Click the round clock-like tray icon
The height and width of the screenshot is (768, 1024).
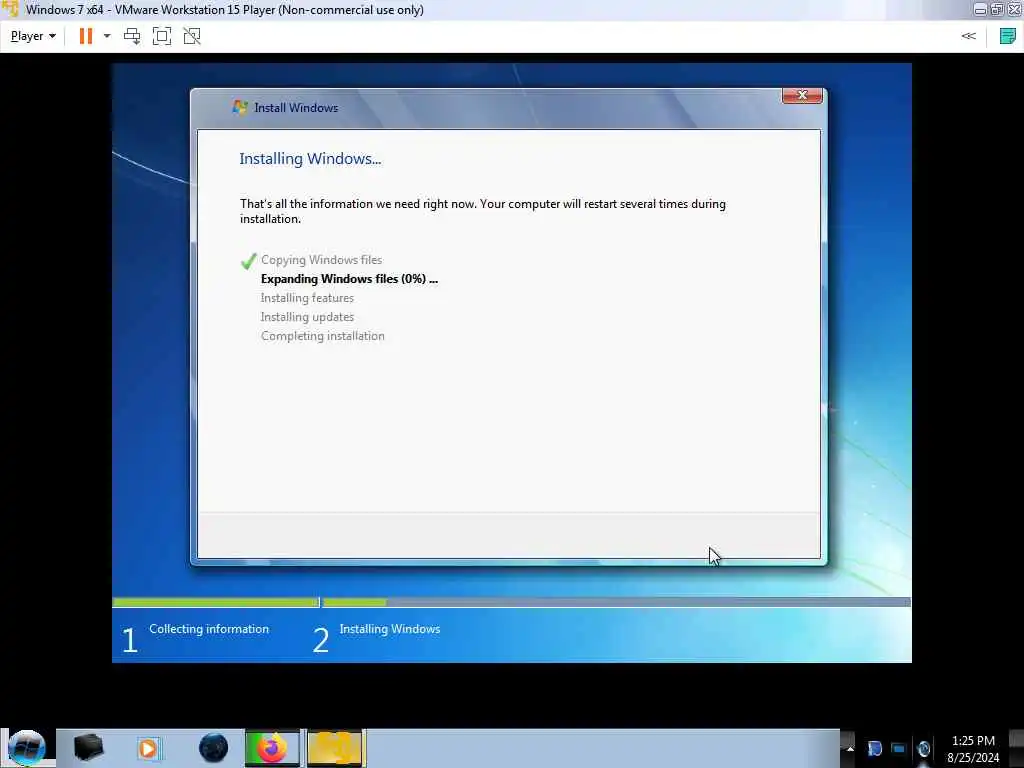923,748
